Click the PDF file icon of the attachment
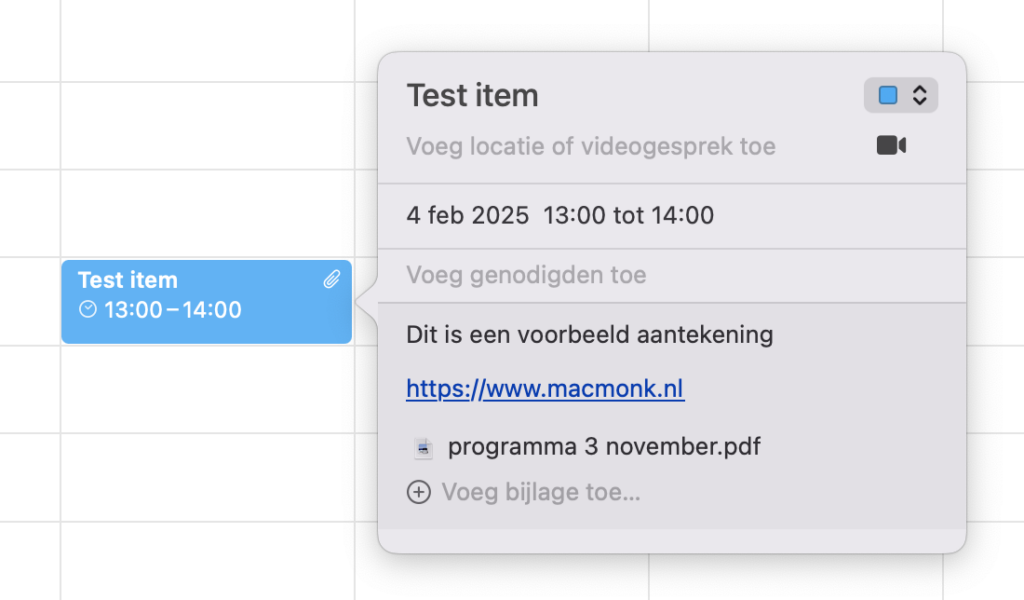 pyautogui.click(x=424, y=448)
